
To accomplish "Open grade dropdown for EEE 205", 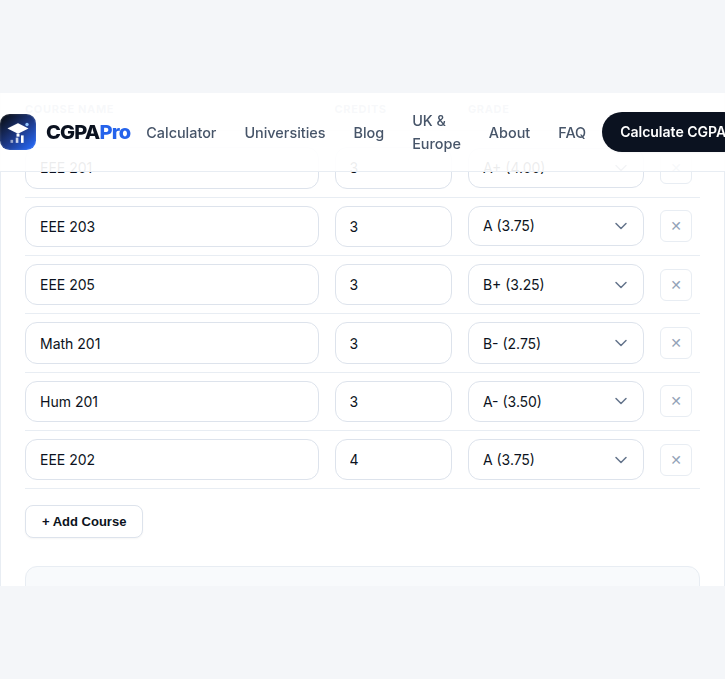I will [x=555, y=285].
